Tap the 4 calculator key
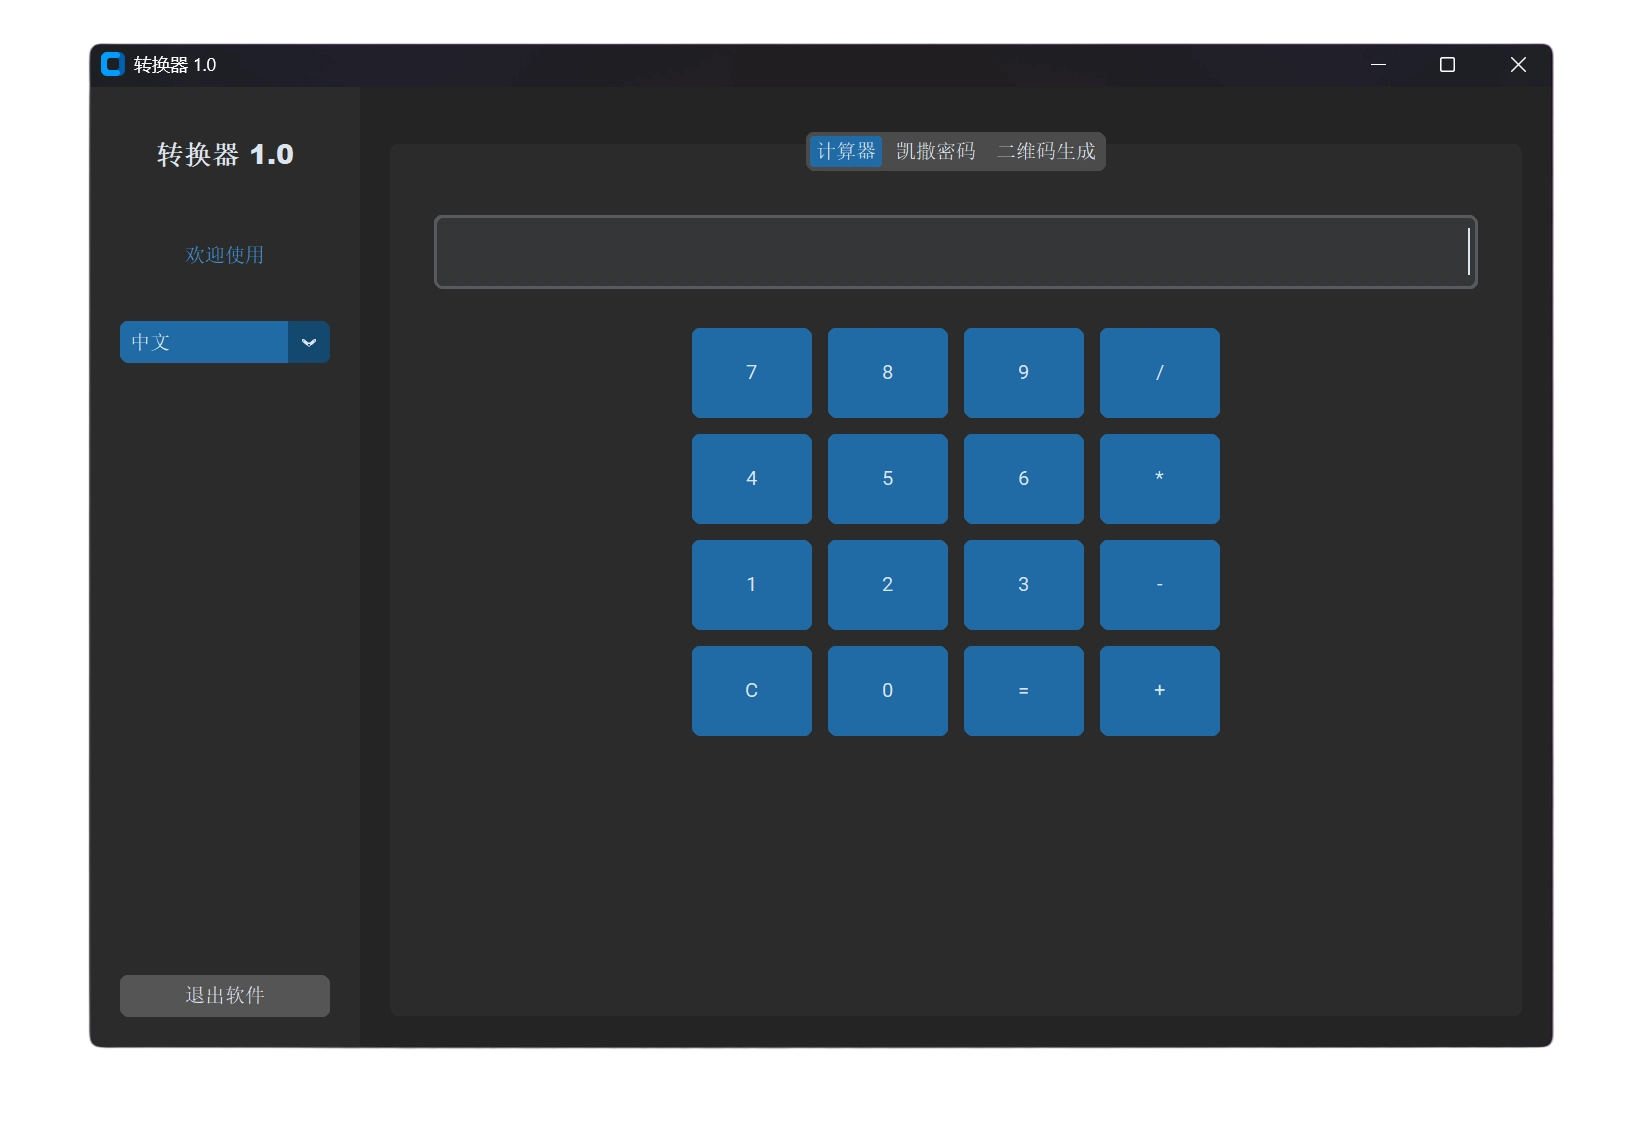 click(x=752, y=479)
